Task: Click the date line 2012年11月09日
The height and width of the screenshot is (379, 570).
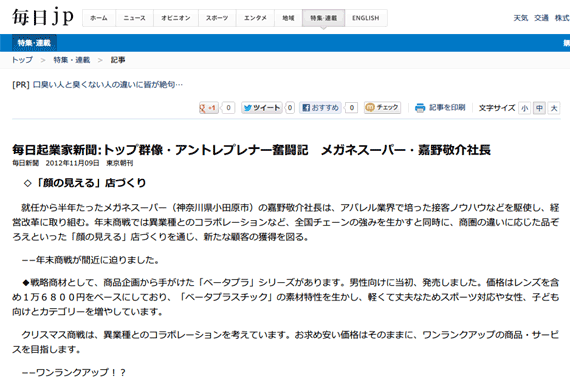Action: (72, 163)
